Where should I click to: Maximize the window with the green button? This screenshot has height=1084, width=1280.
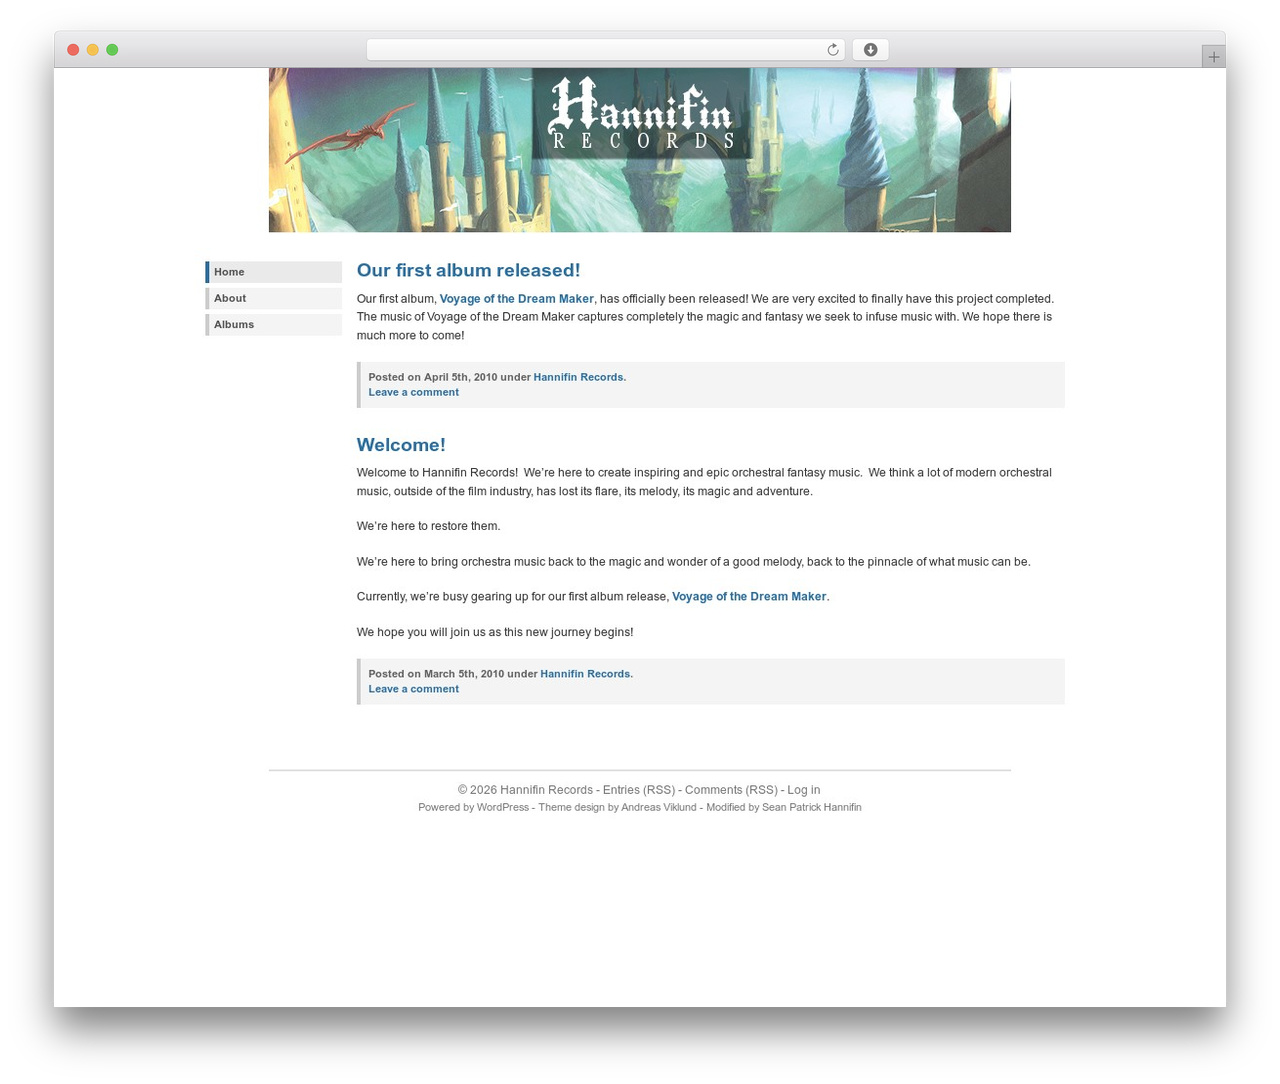(x=112, y=50)
